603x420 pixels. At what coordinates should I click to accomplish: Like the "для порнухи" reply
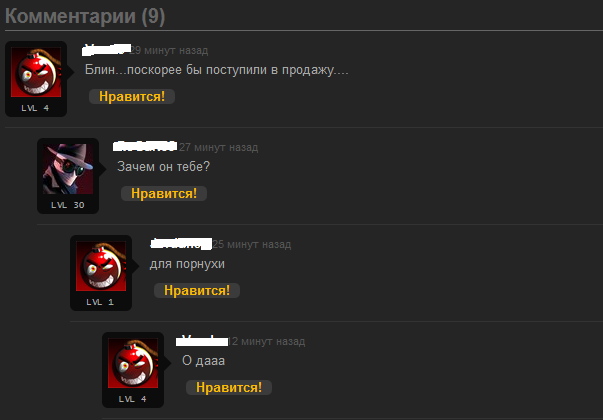[x=197, y=290]
